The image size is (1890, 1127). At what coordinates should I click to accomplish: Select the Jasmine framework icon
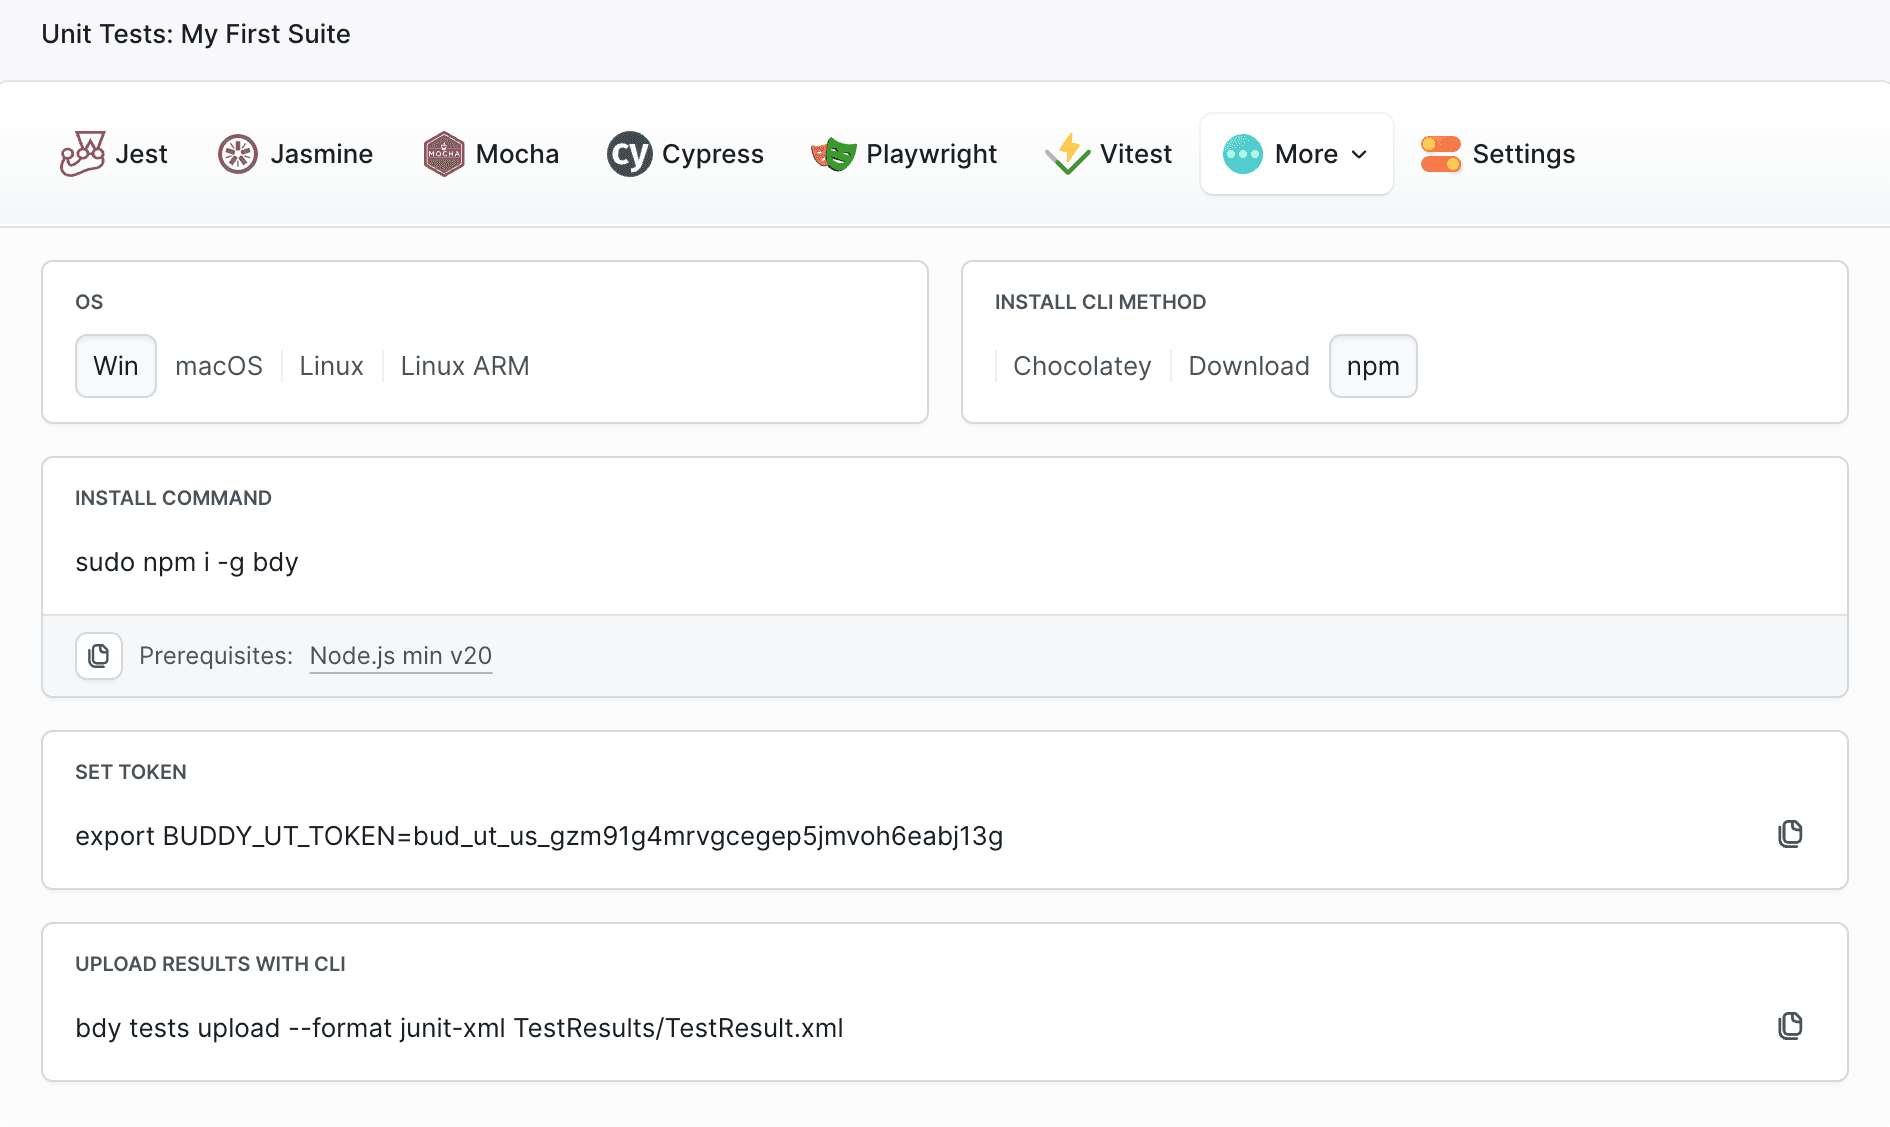tap(239, 153)
